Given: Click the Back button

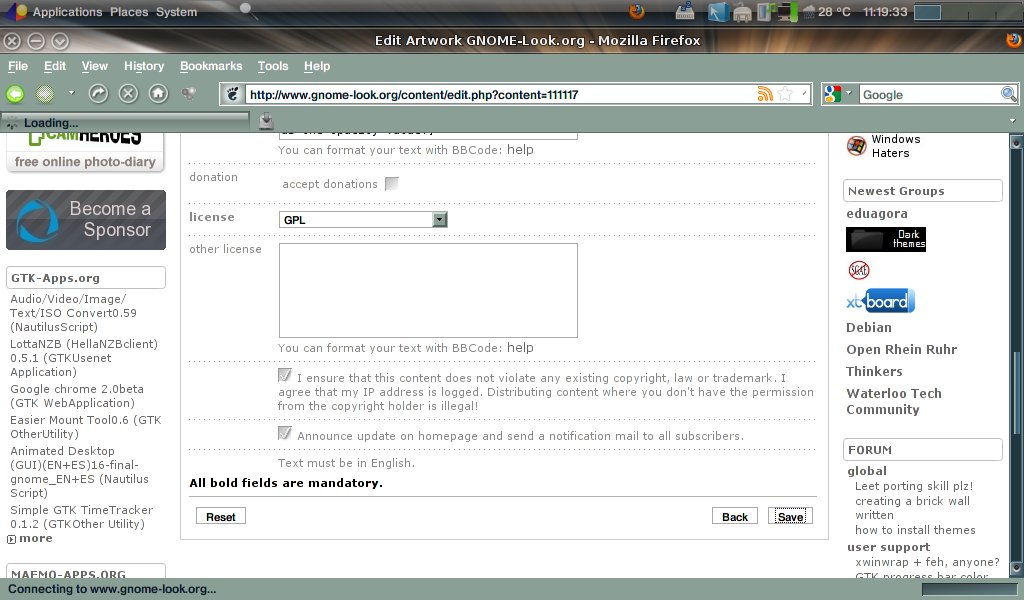Looking at the screenshot, I should [735, 516].
